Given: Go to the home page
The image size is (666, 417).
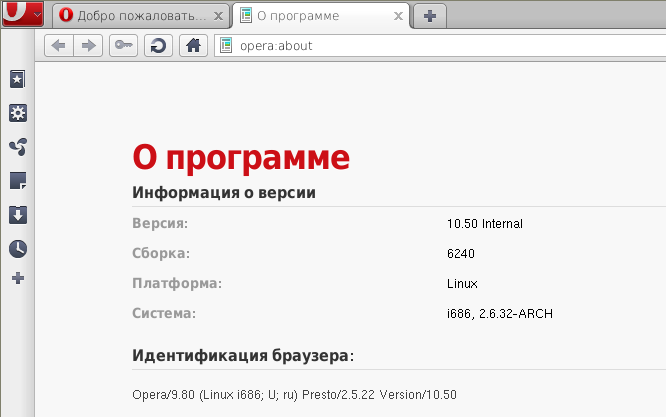Looking at the screenshot, I should click(x=193, y=45).
